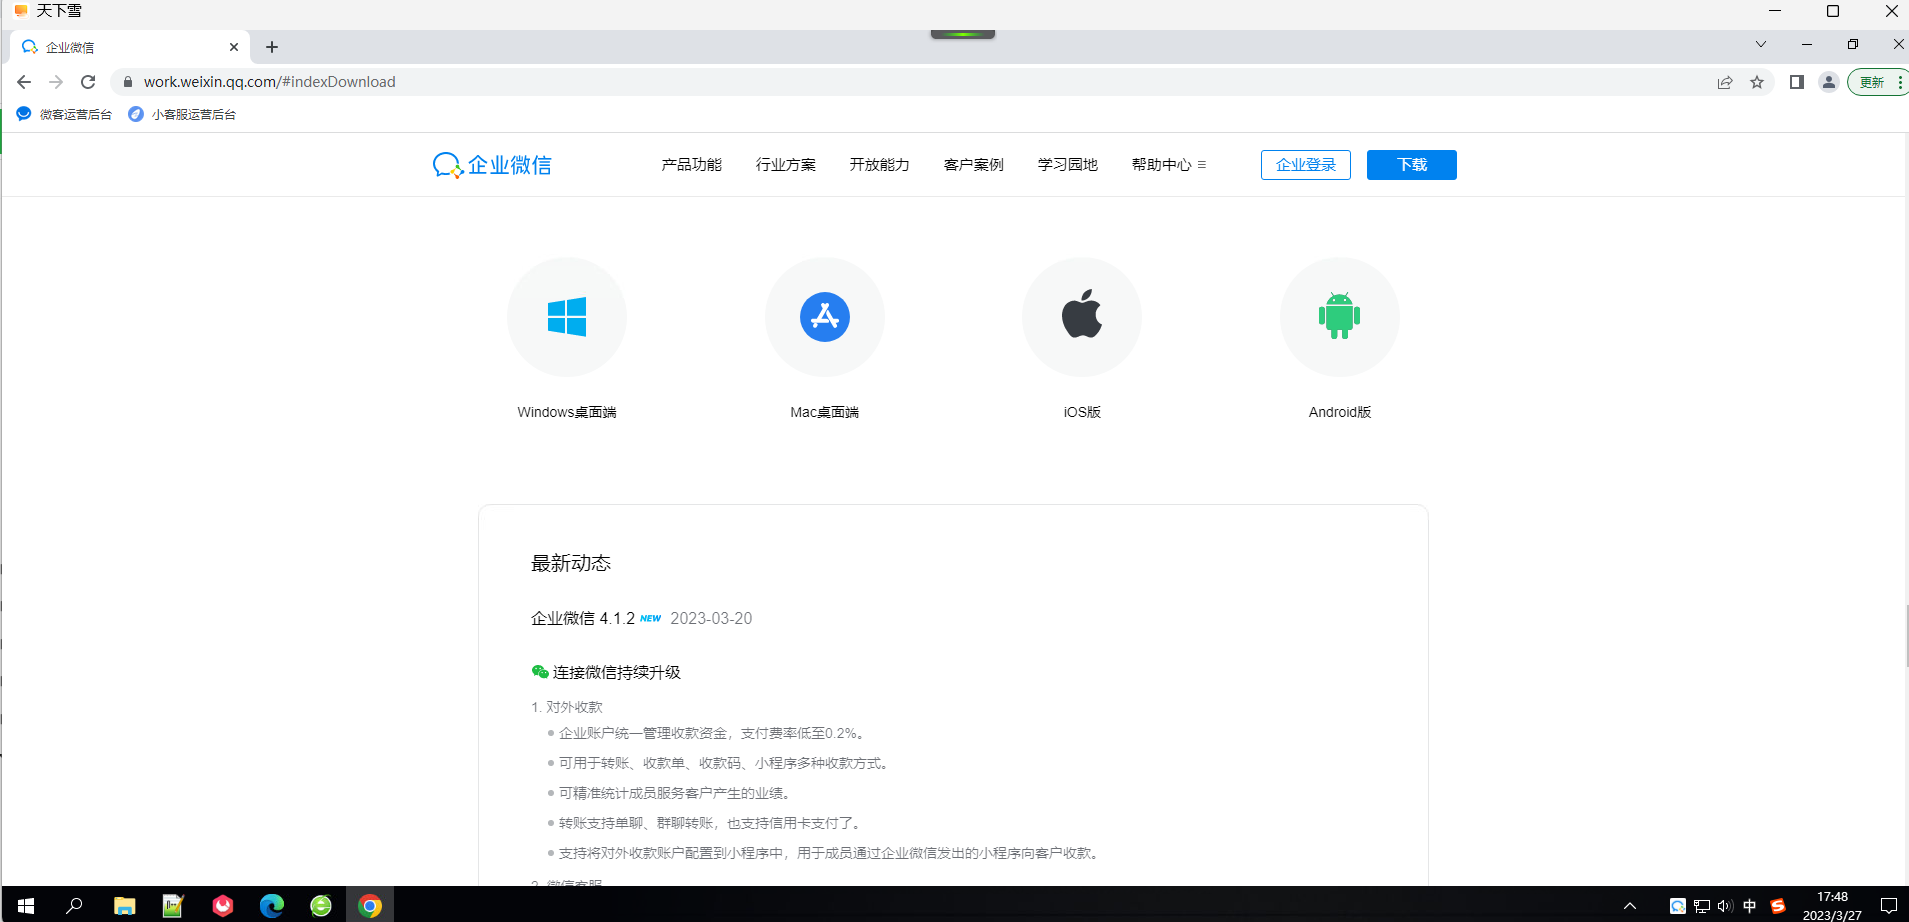Screen dimensions: 1909x922
Task: Click the Android robot download icon
Action: click(1340, 317)
